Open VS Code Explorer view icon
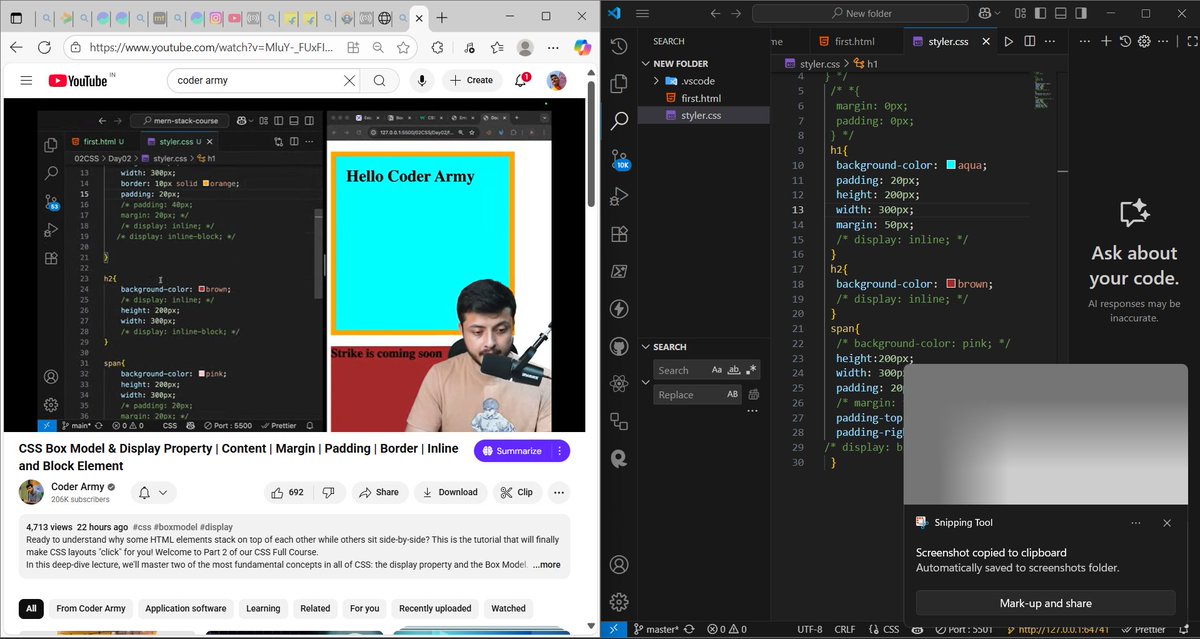 point(619,83)
